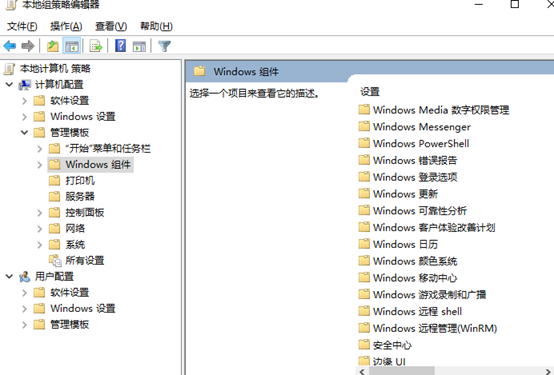Click the Export list toolbar icon
Image resolution: width=554 pixels, height=375 pixels.
(95, 46)
